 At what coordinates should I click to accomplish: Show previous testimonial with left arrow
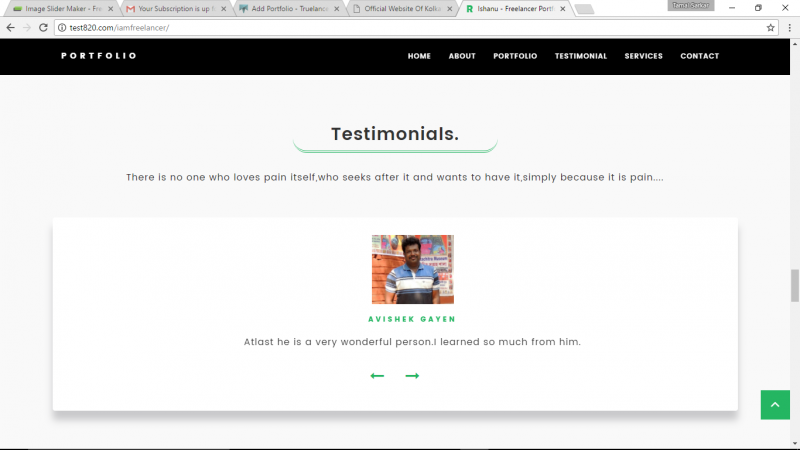coord(377,376)
